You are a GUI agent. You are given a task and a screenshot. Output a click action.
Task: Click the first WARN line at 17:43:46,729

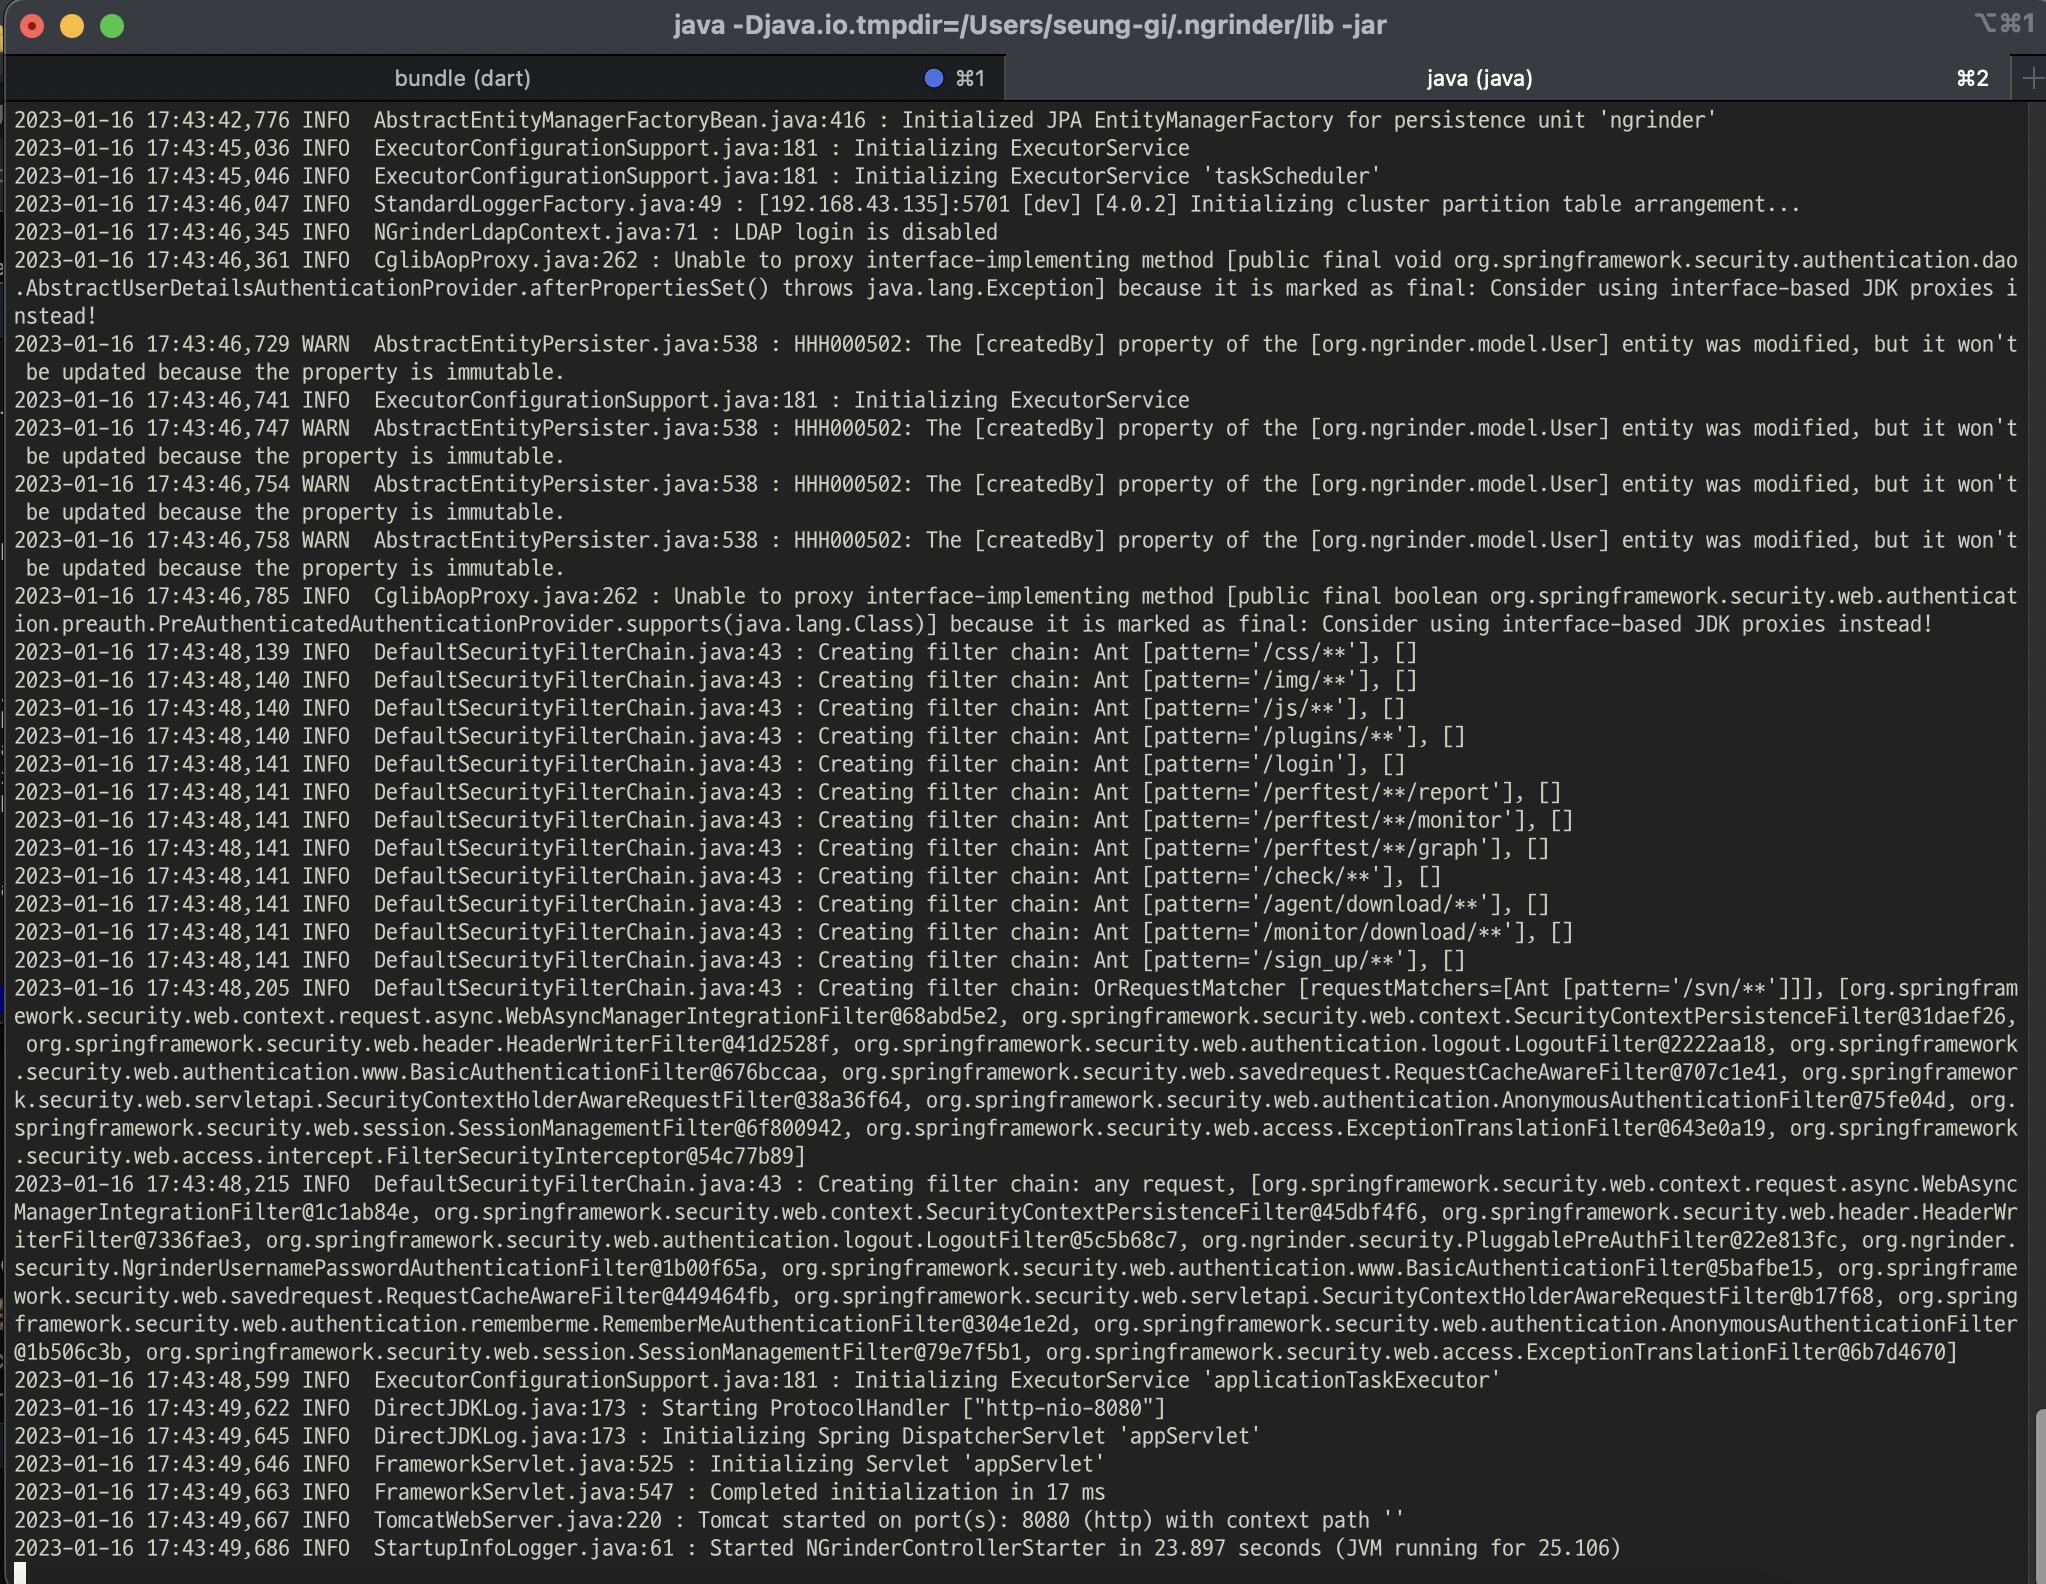(x=1016, y=358)
